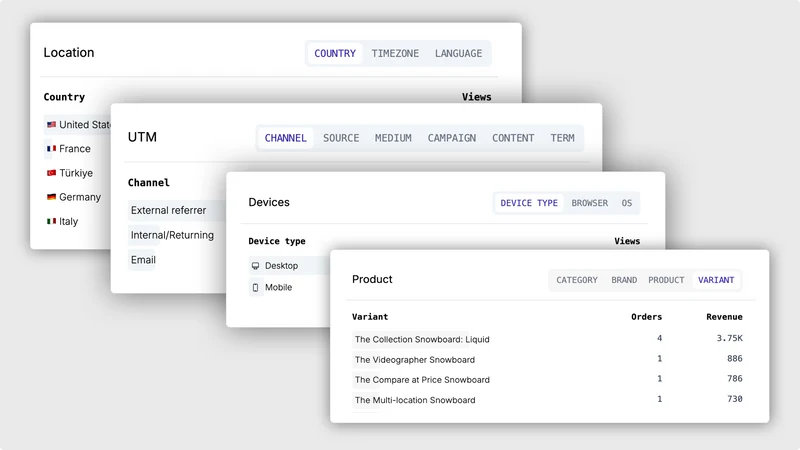
Task: Open the MEDIUM tab in UTM
Action: (x=393, y=138)
